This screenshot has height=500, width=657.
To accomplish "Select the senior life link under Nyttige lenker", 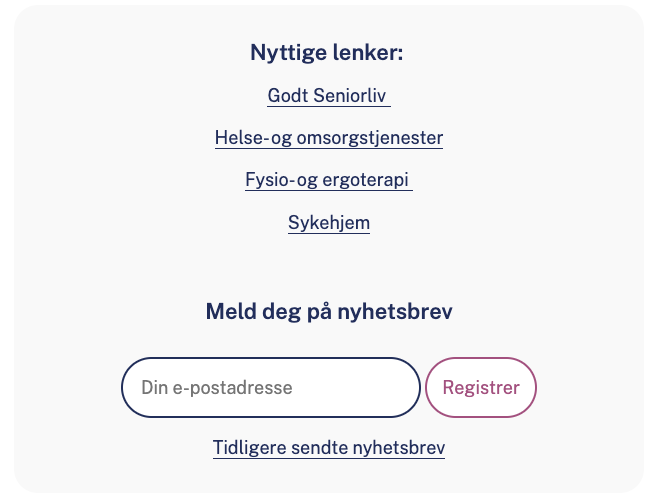I will click(327, 96).
